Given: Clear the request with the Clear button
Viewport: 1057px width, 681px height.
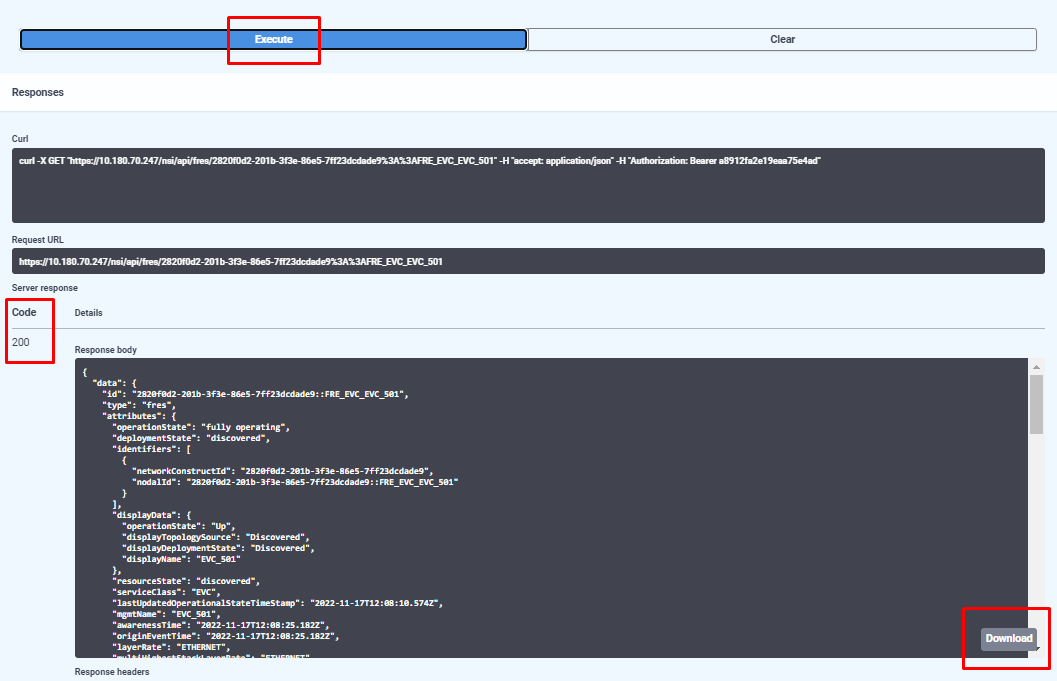Looking at the screenshot, I should tap(782, 39).
